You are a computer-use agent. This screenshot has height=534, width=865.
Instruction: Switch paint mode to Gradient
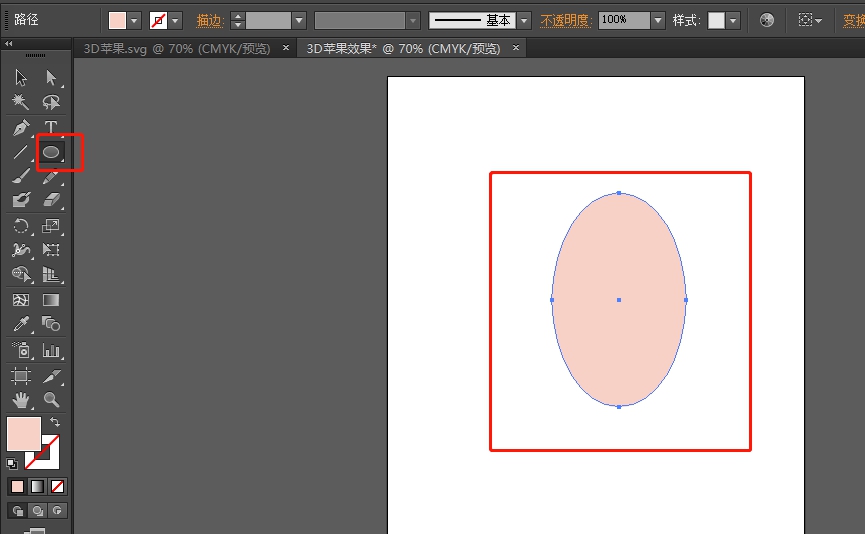point(37,487)
